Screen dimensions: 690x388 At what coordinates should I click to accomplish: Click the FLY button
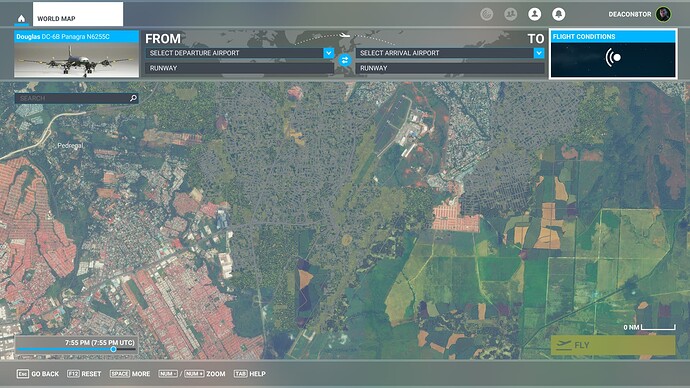pos(613,345)
